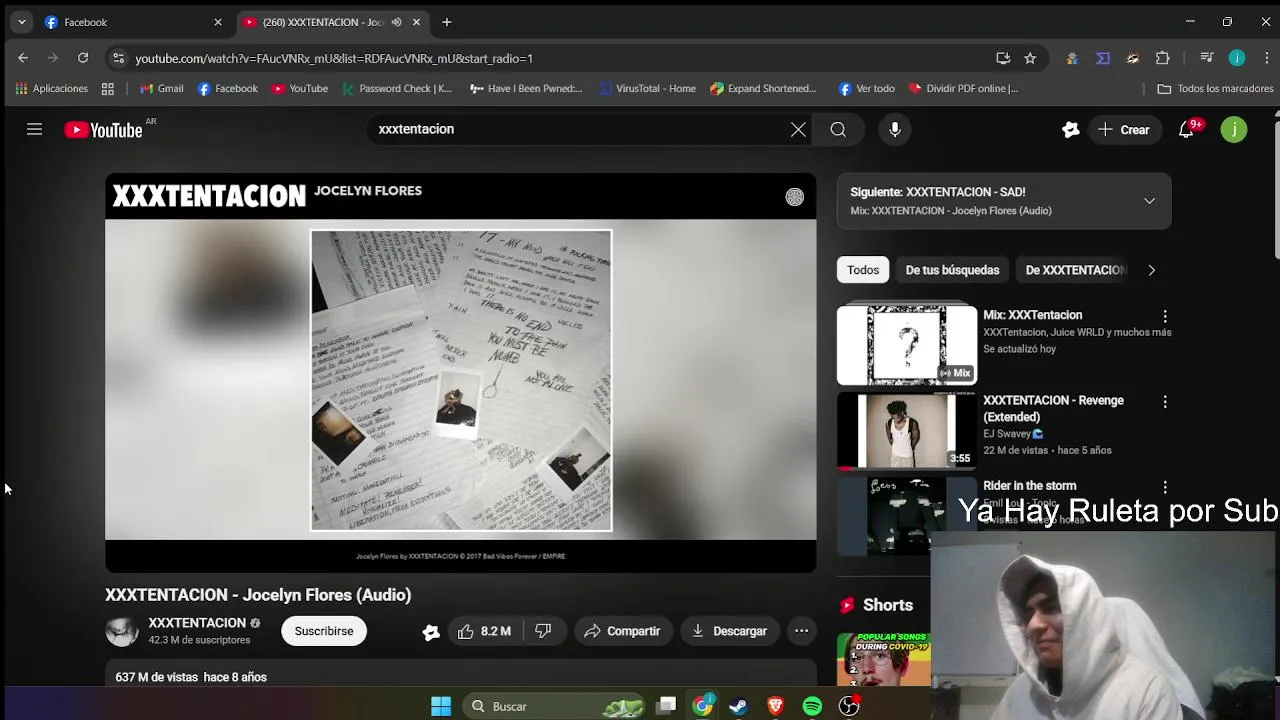
Task: Open the Mix: XXXTentacion thumbnail
Action: click(x=907, y=345)
